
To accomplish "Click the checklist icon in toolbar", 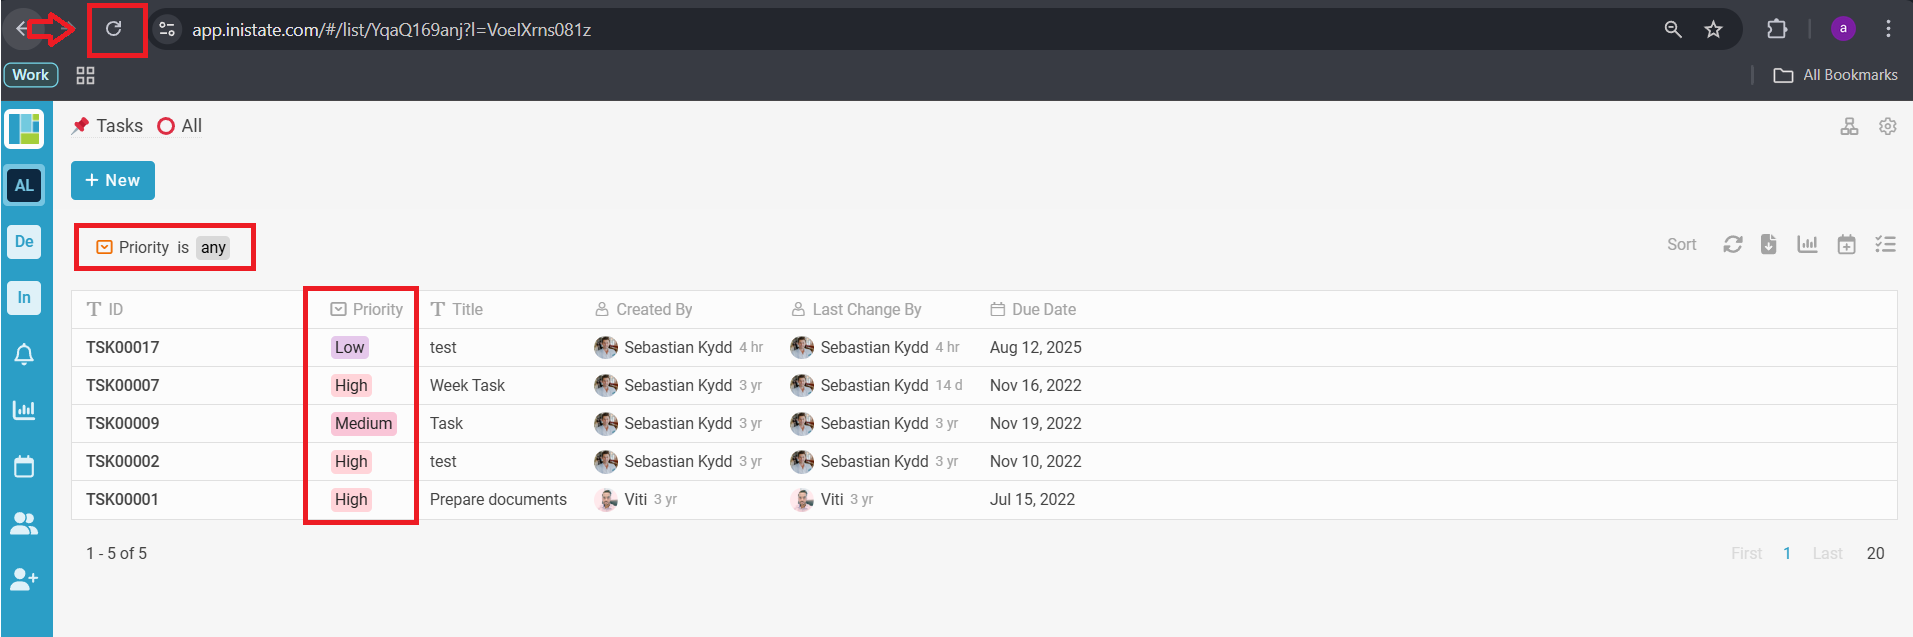I will [1885, 244].
